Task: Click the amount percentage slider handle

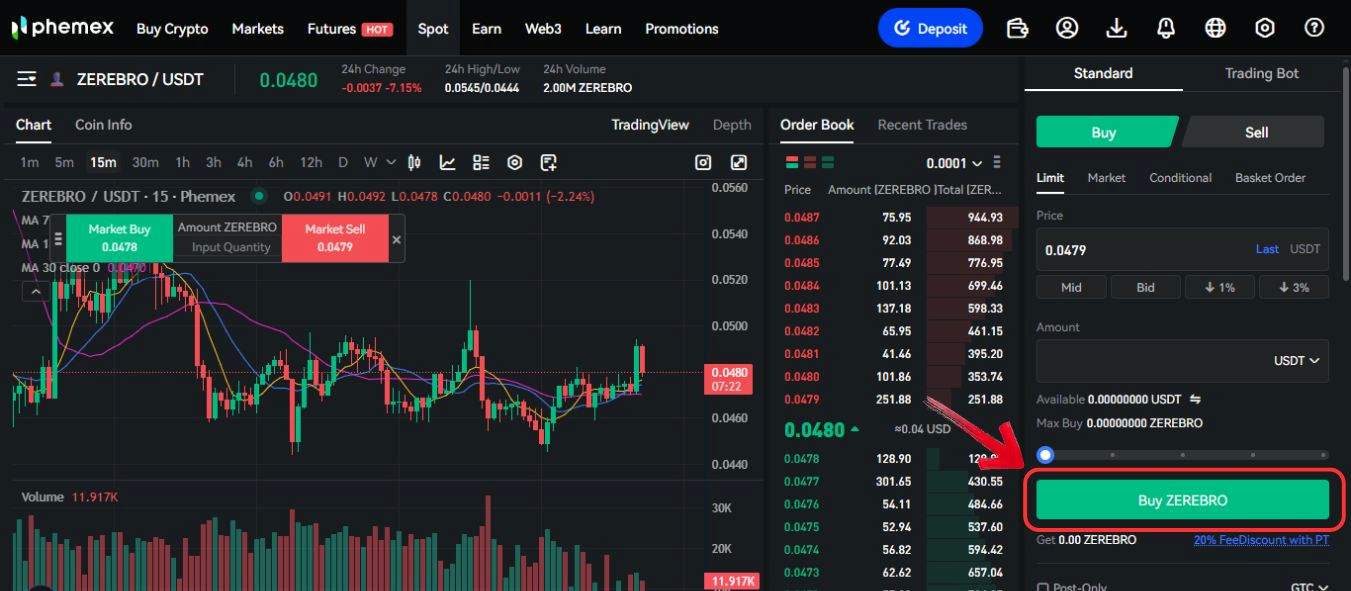Action: tap(1045, 455)
